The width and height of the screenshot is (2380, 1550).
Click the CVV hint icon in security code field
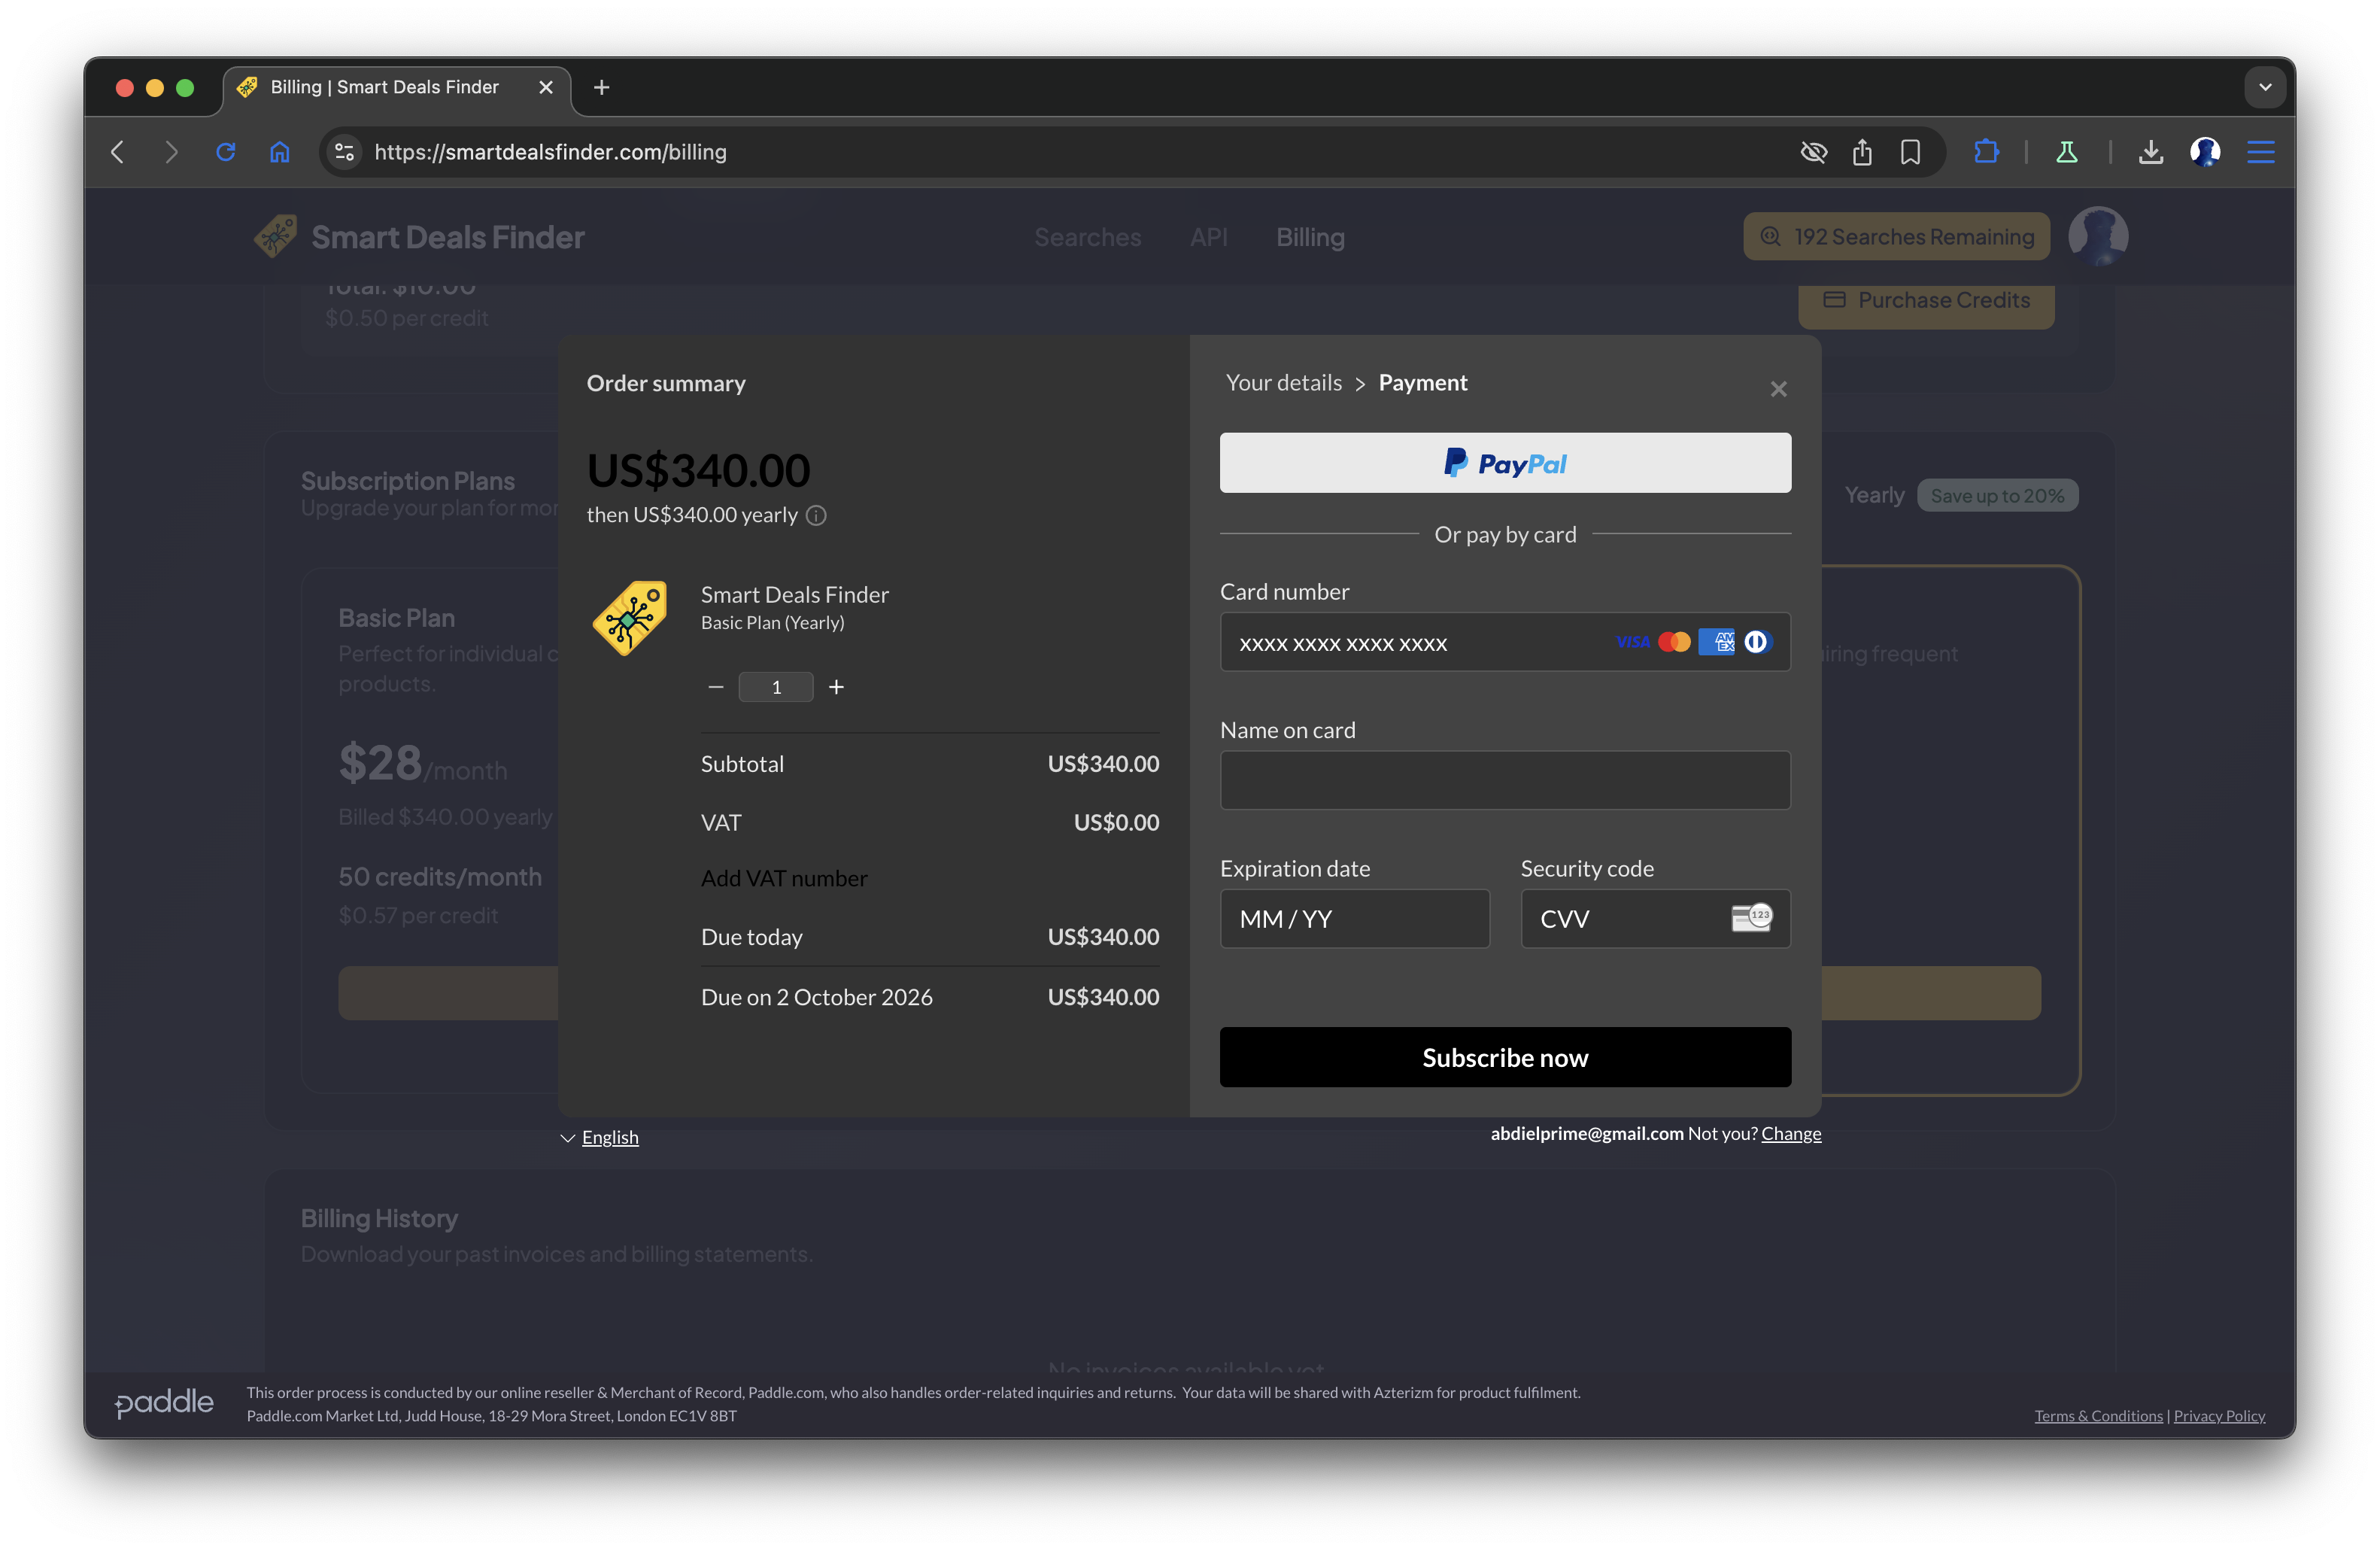click(1752, 918)
